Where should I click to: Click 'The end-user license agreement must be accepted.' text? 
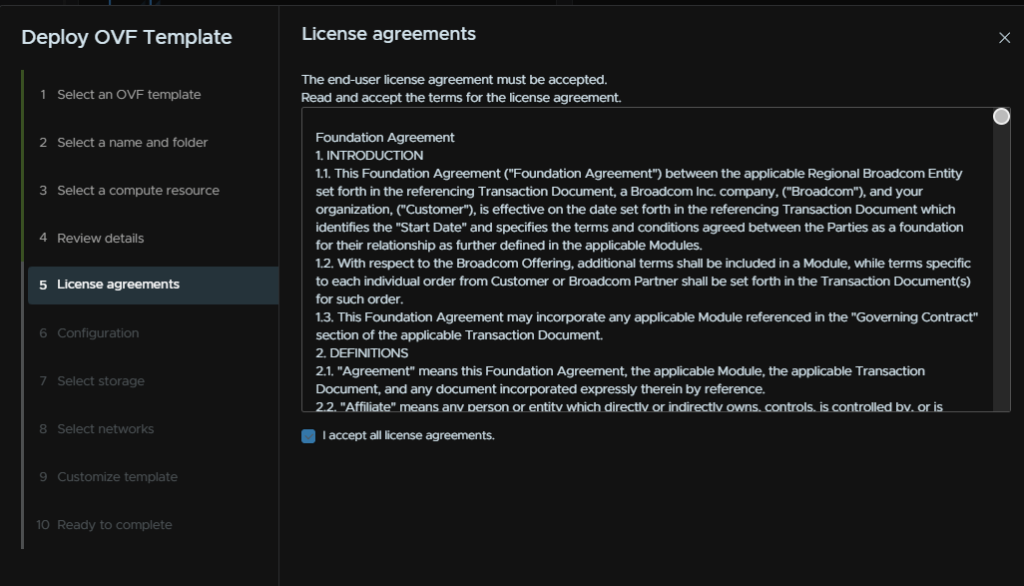454,80
